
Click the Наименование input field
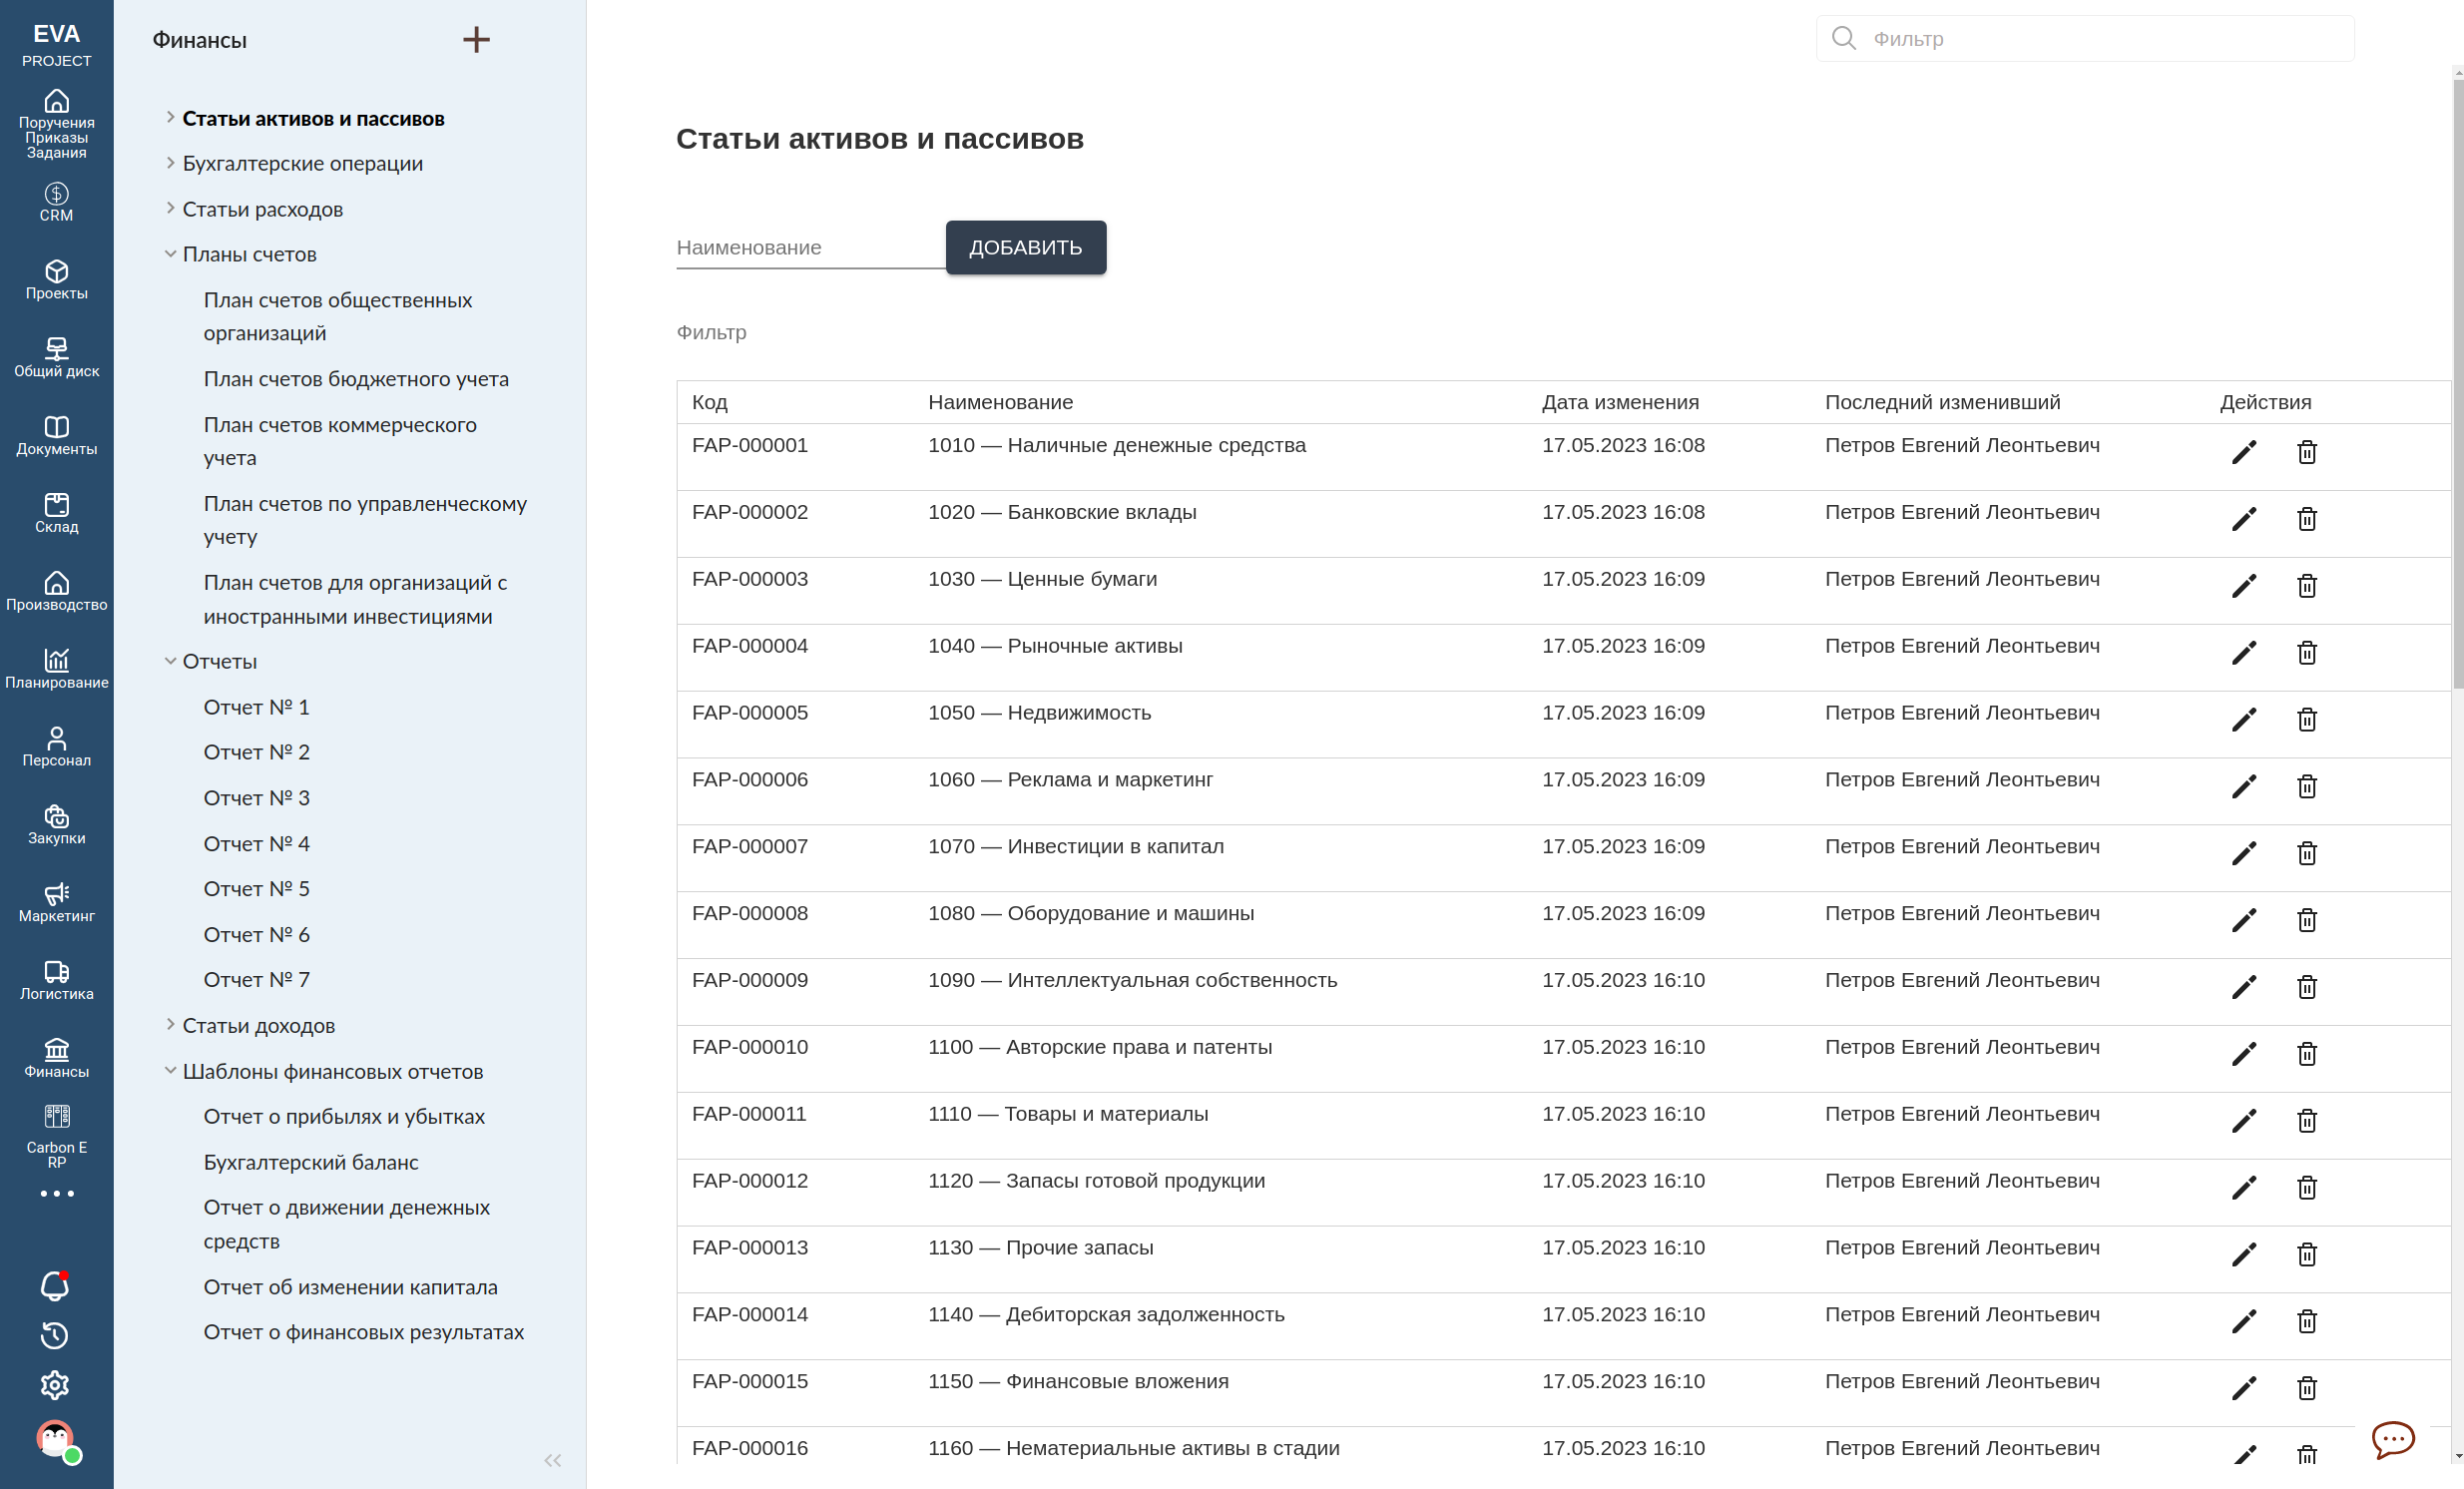[808, 247]
